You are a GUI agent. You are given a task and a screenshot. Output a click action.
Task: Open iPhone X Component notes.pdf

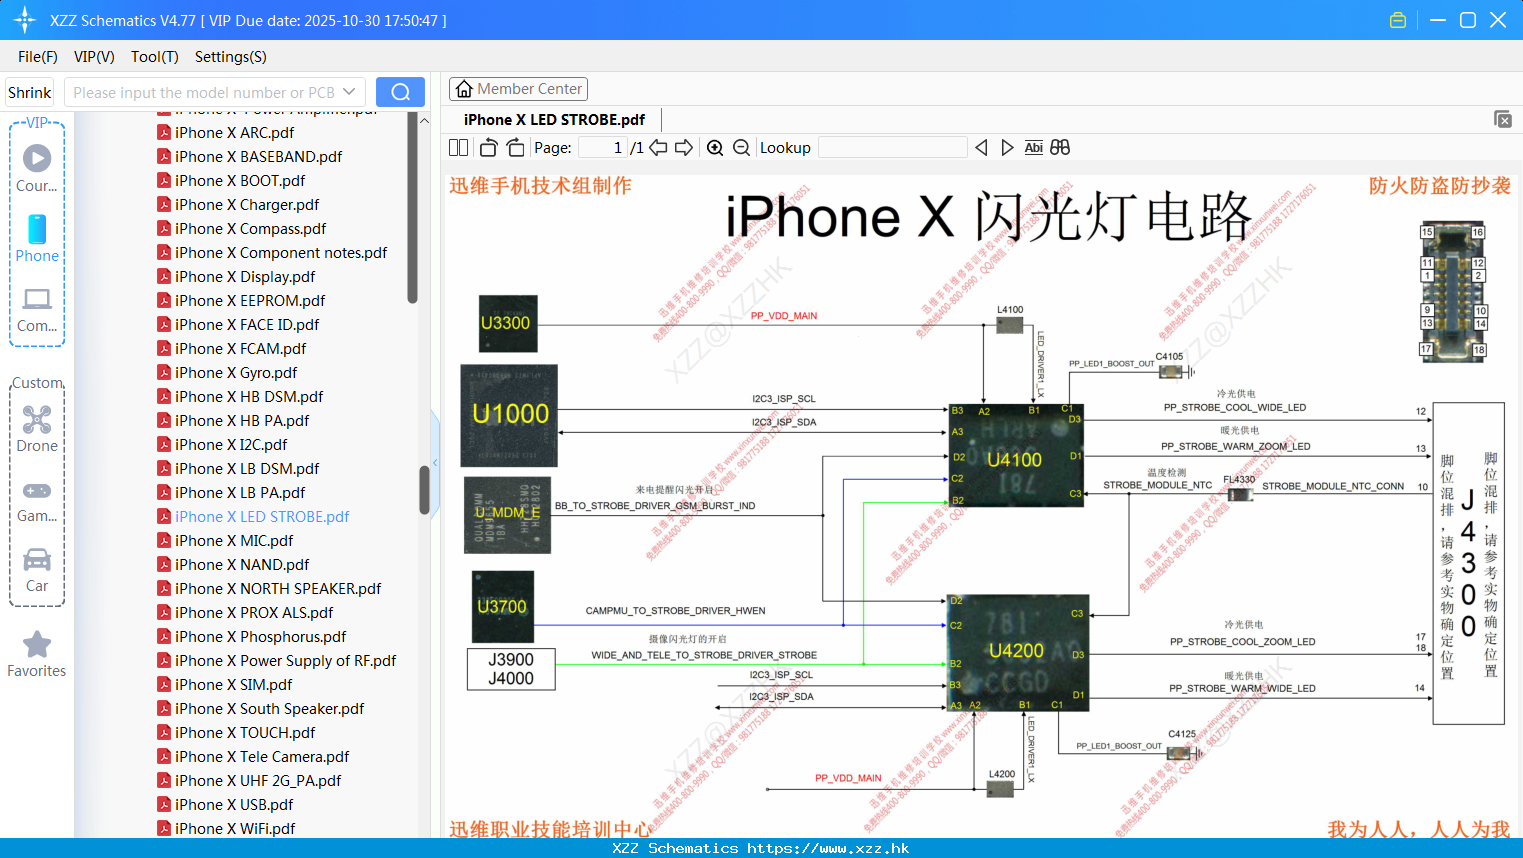click(x=281, y=252)
